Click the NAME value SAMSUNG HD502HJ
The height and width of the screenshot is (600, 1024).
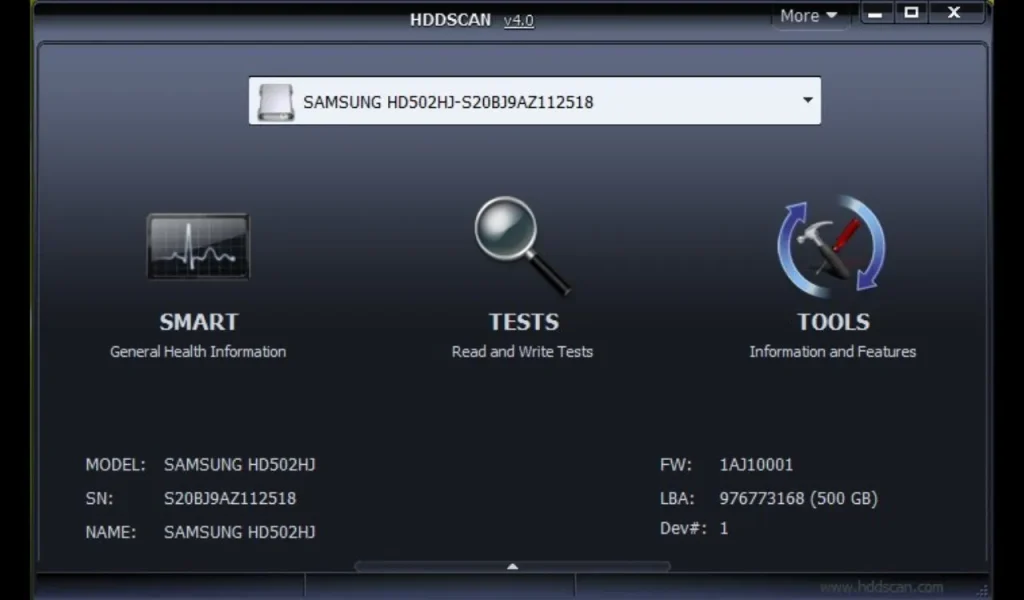point(240,533)
